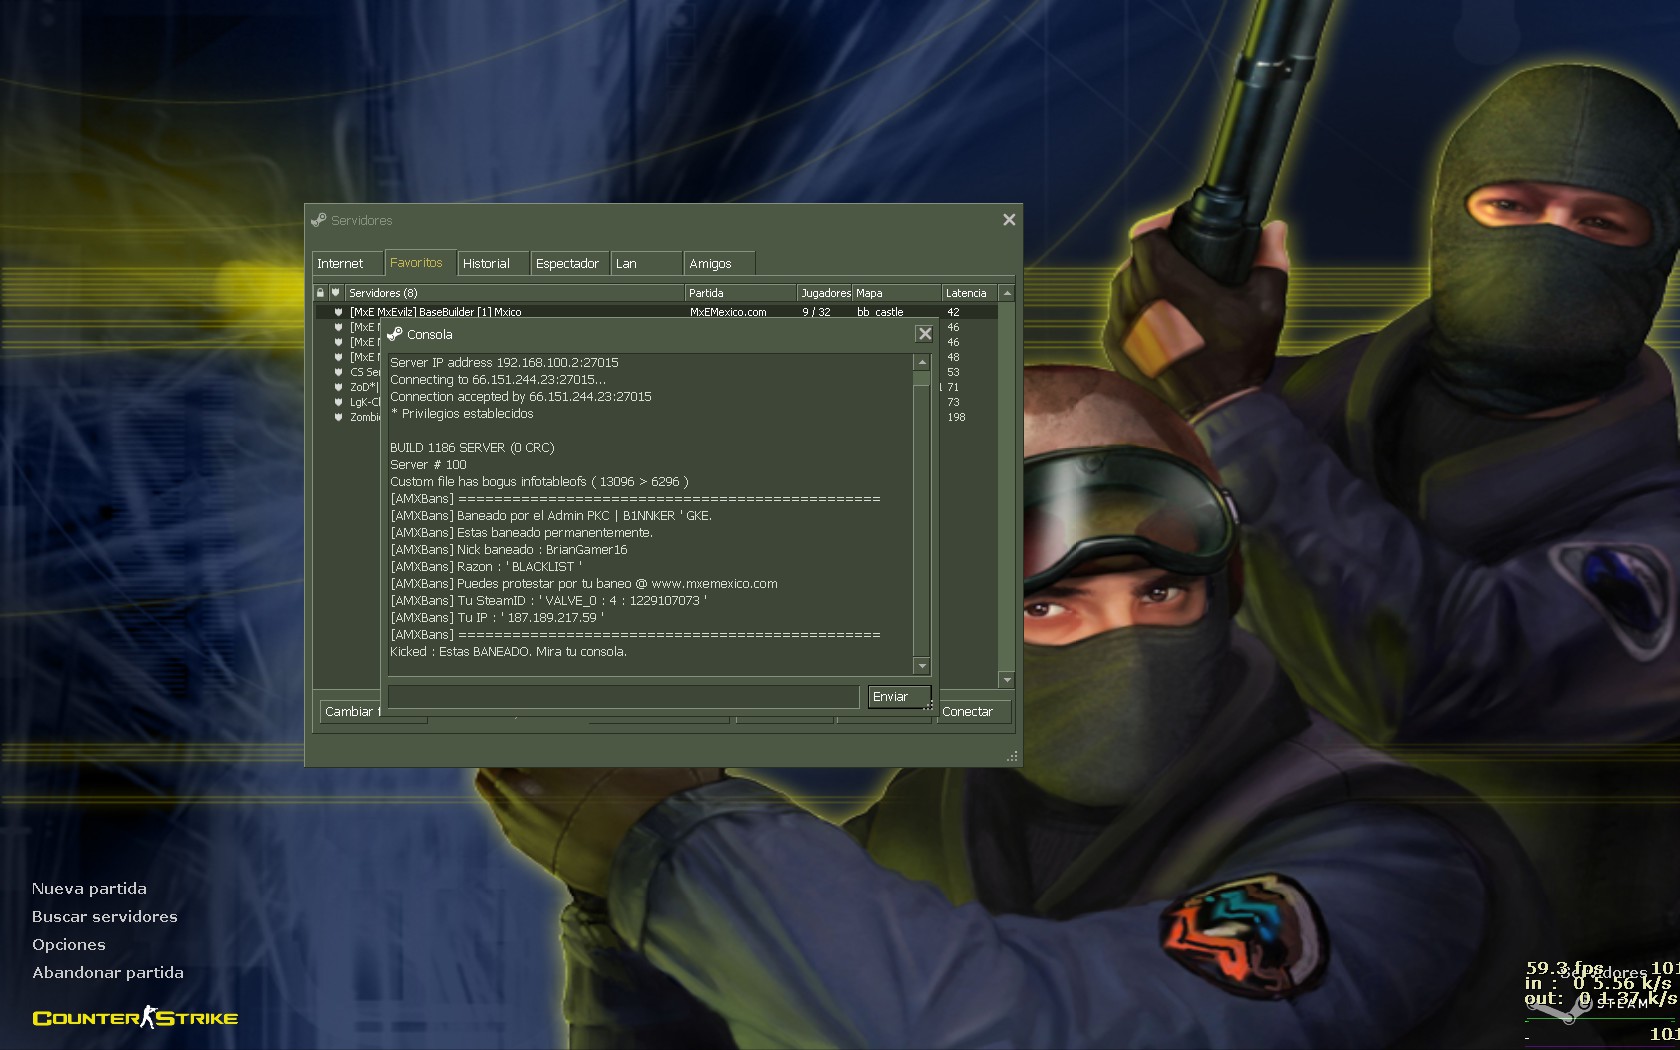
Task: Click the Steam icon in Servidores title
Action: click(x=319, y=220)
